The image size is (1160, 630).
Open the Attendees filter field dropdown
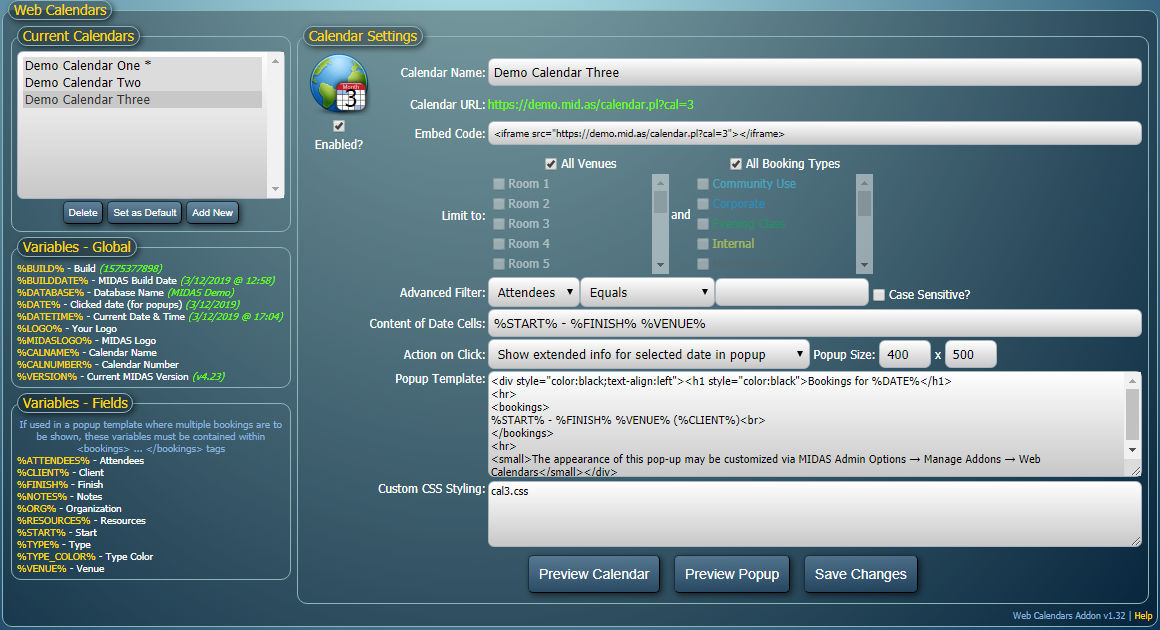pos(533,292)
